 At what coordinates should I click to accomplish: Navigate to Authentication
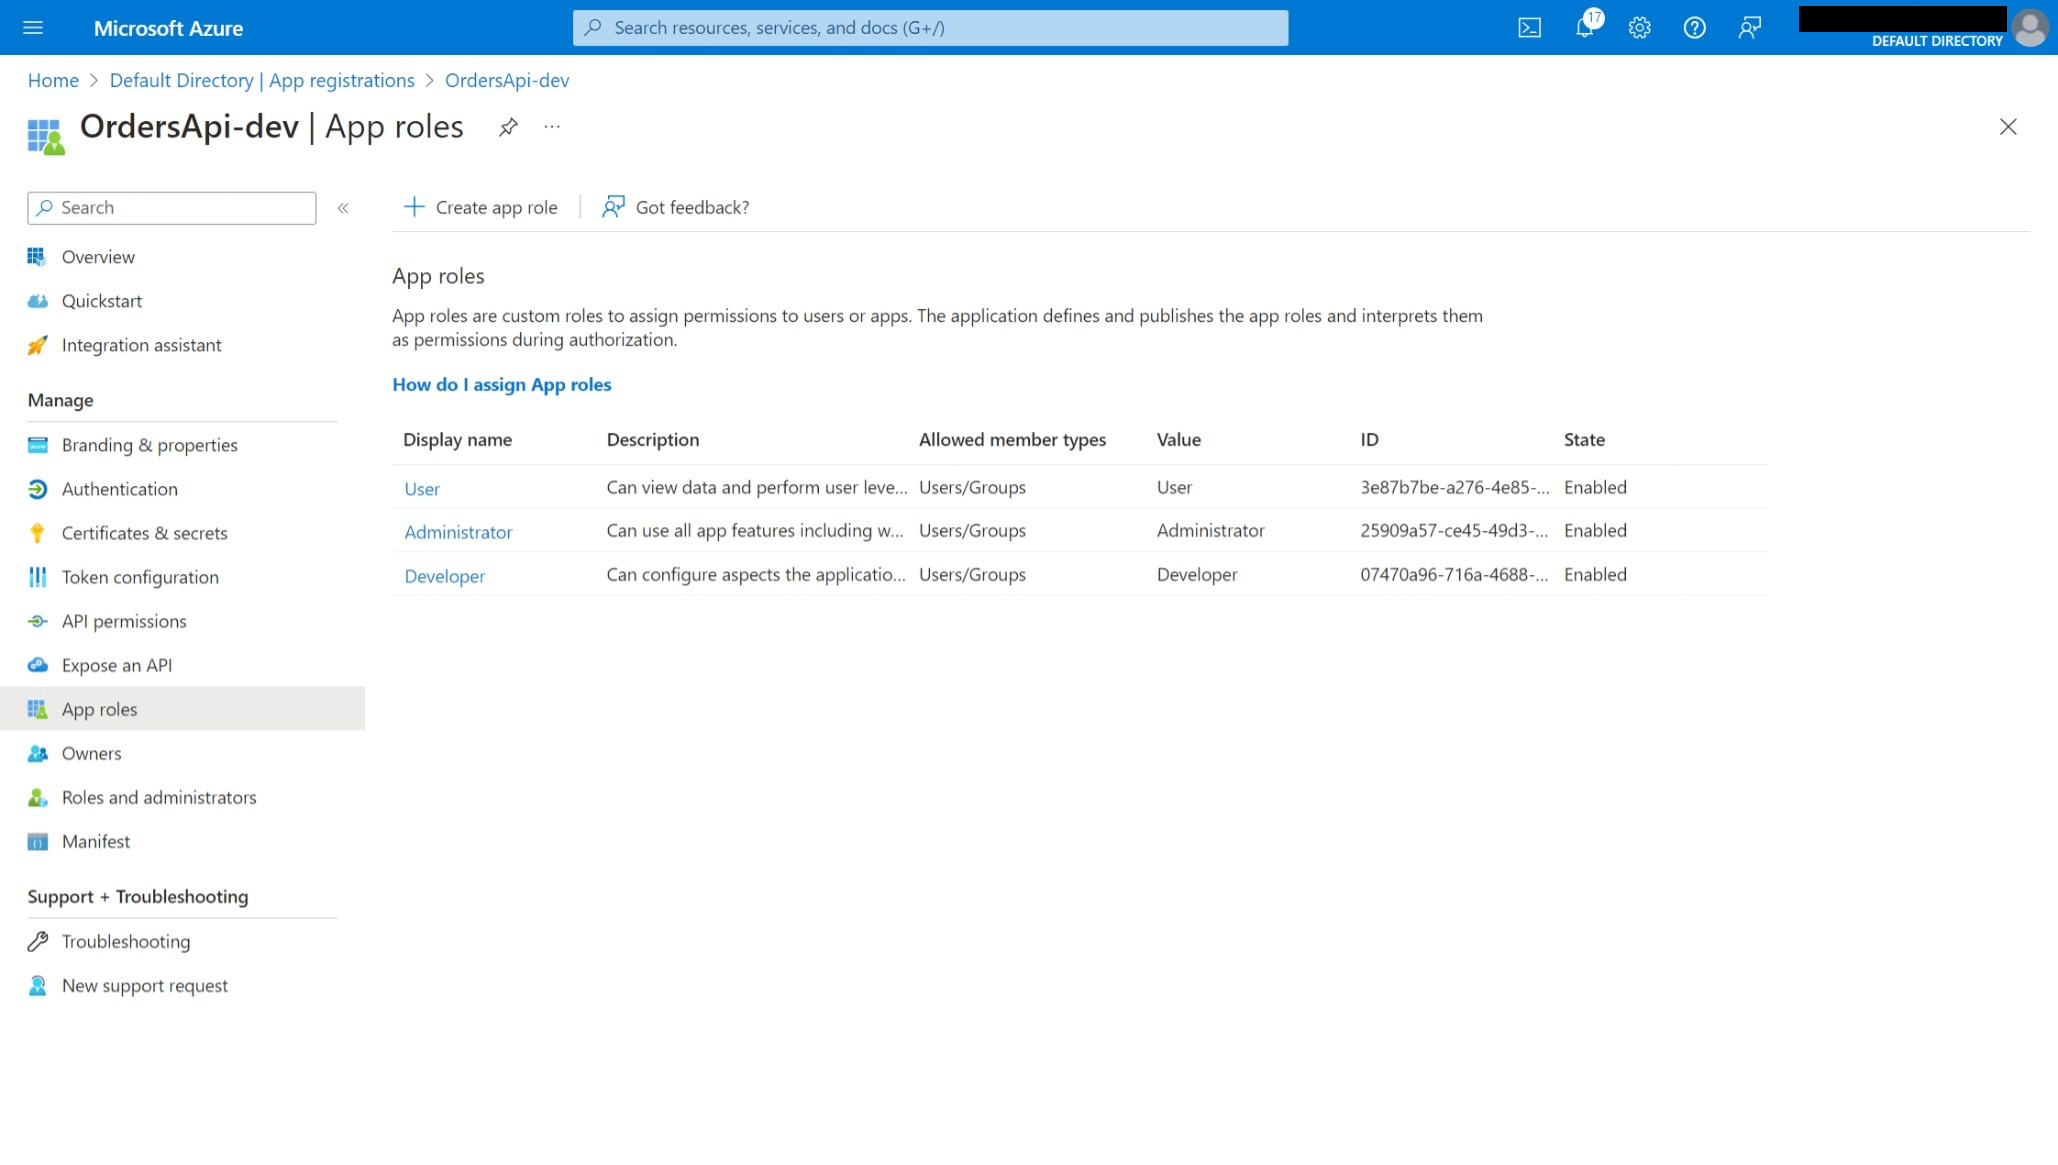[x=120, y=489]
